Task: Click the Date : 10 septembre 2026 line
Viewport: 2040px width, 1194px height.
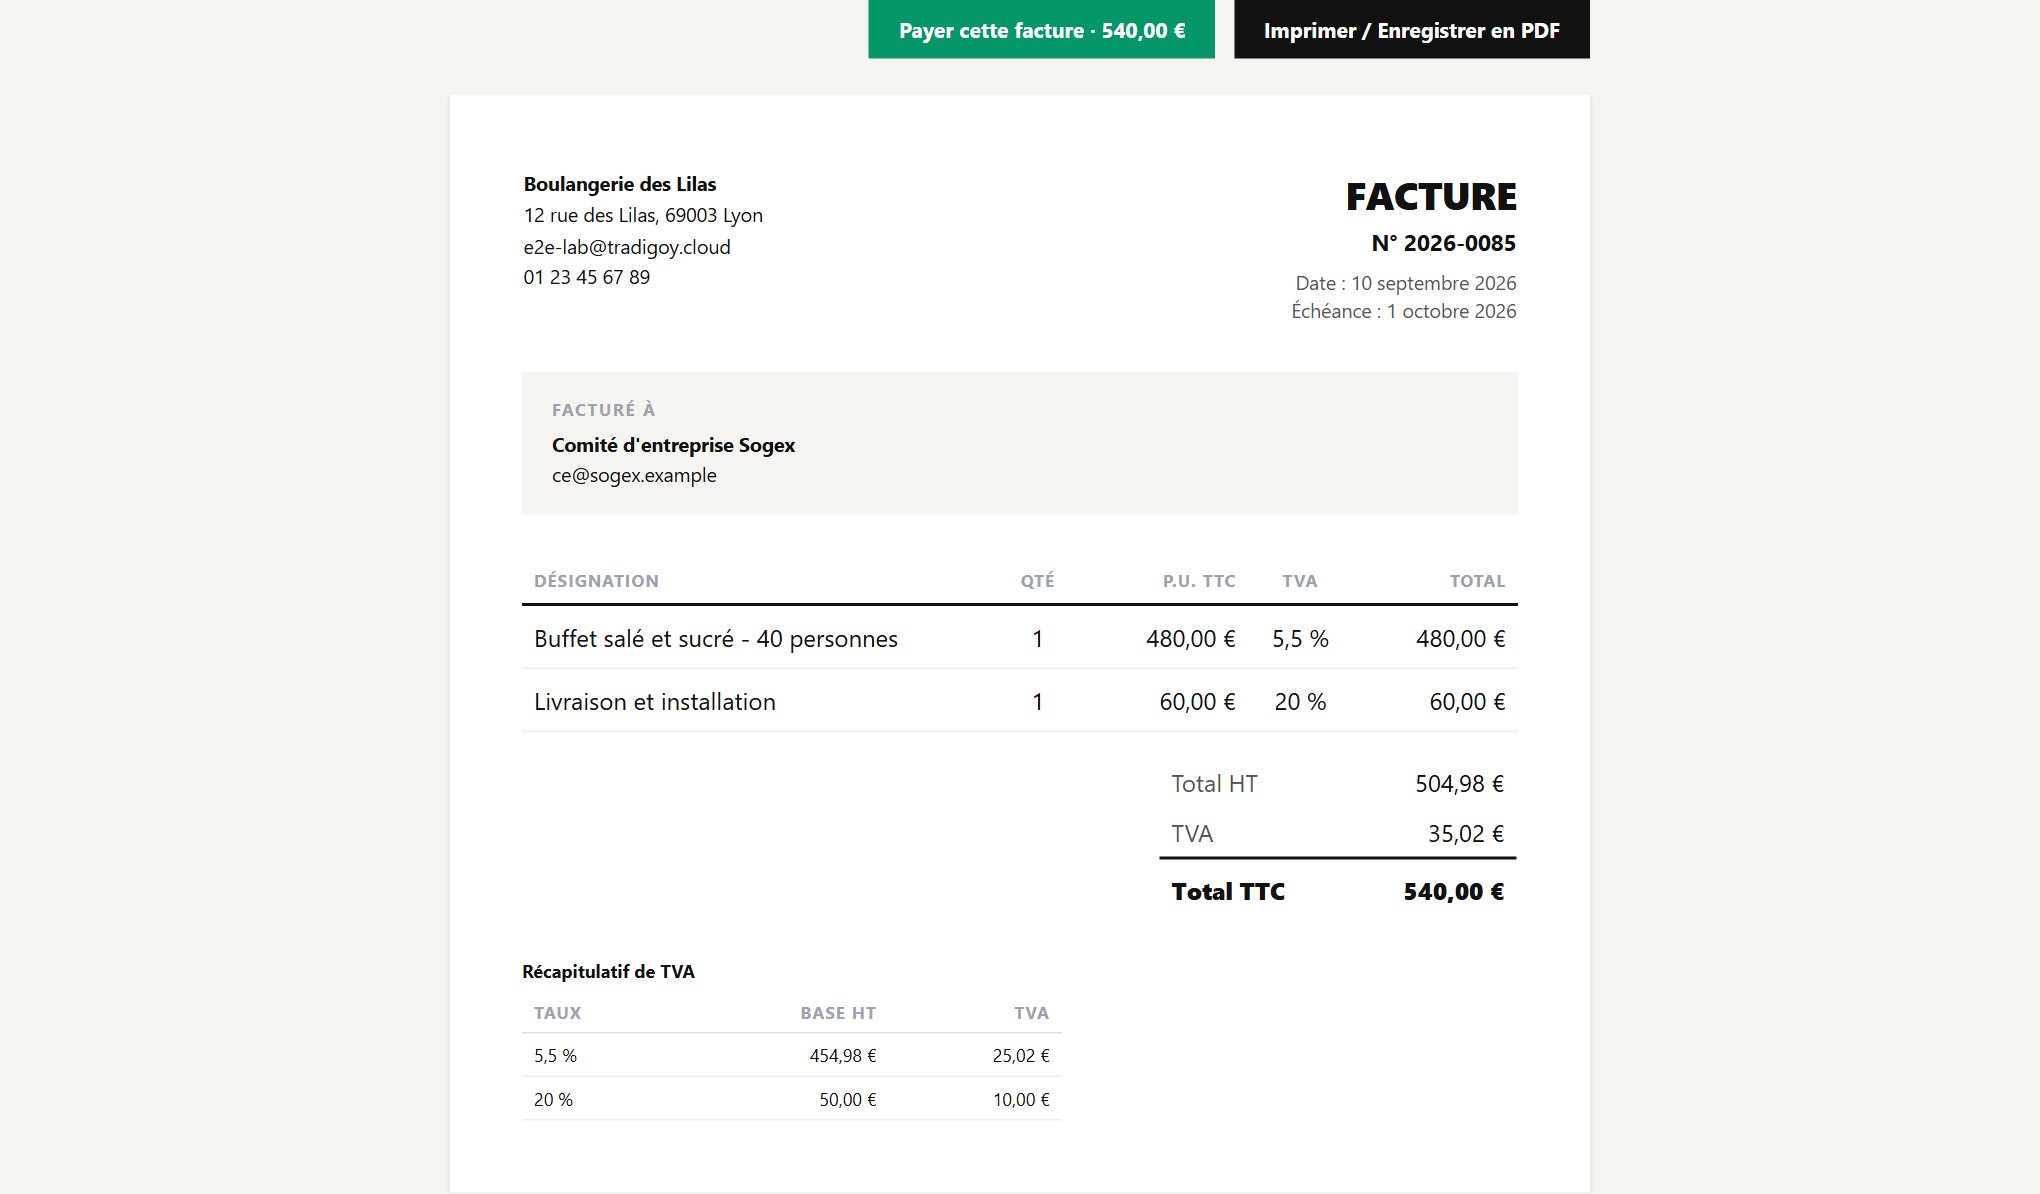Action: (x=1405, y=283)
